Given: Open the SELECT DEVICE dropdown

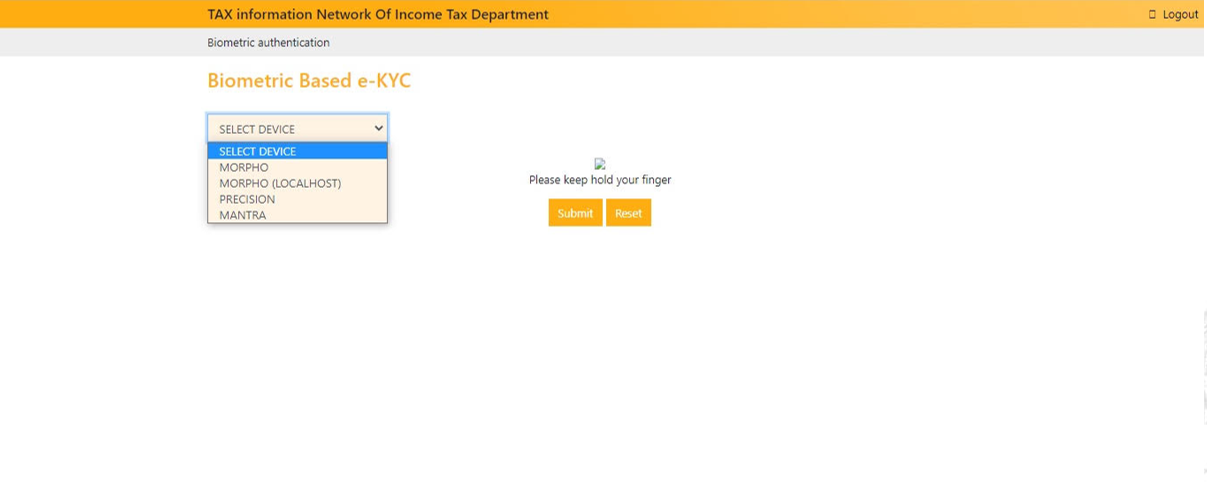Looking at the screenshot, I should click(297, 128).
